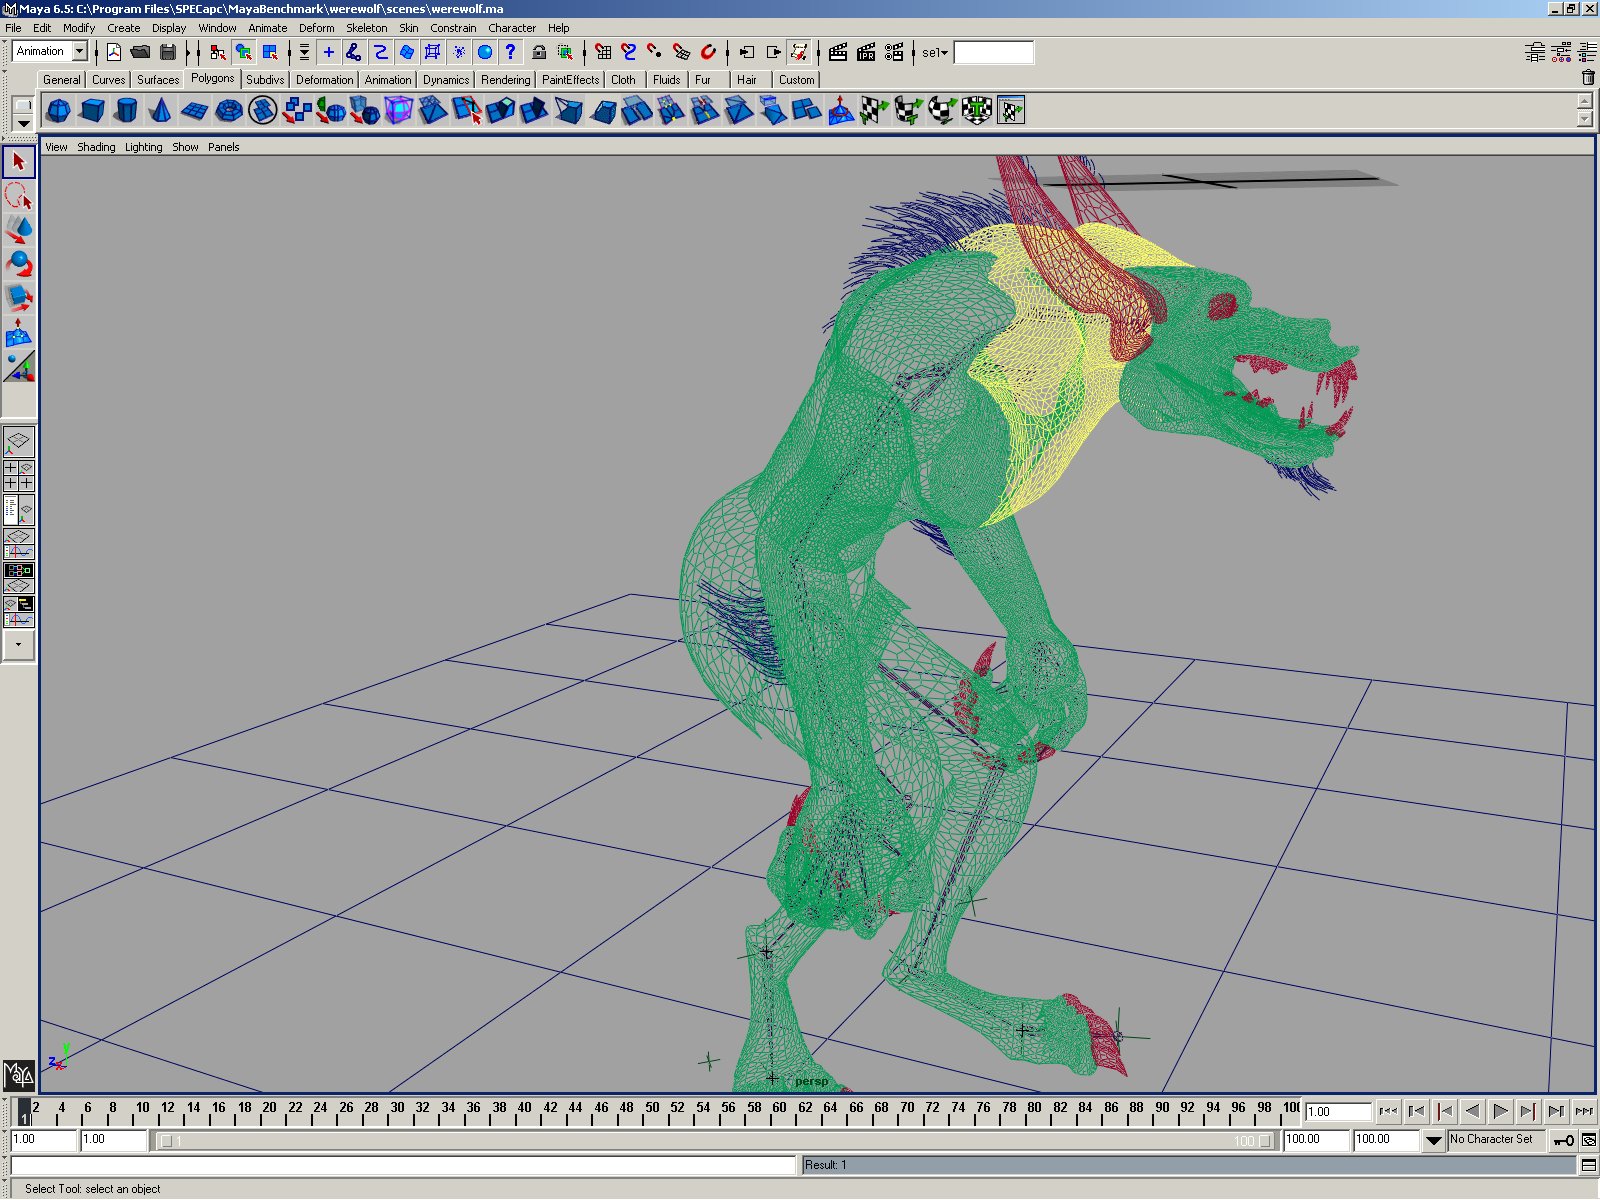Screen dimensions: 1600x1200
Task: Select the Lasso tool in toolbox
Action: [x=19, y=196]
